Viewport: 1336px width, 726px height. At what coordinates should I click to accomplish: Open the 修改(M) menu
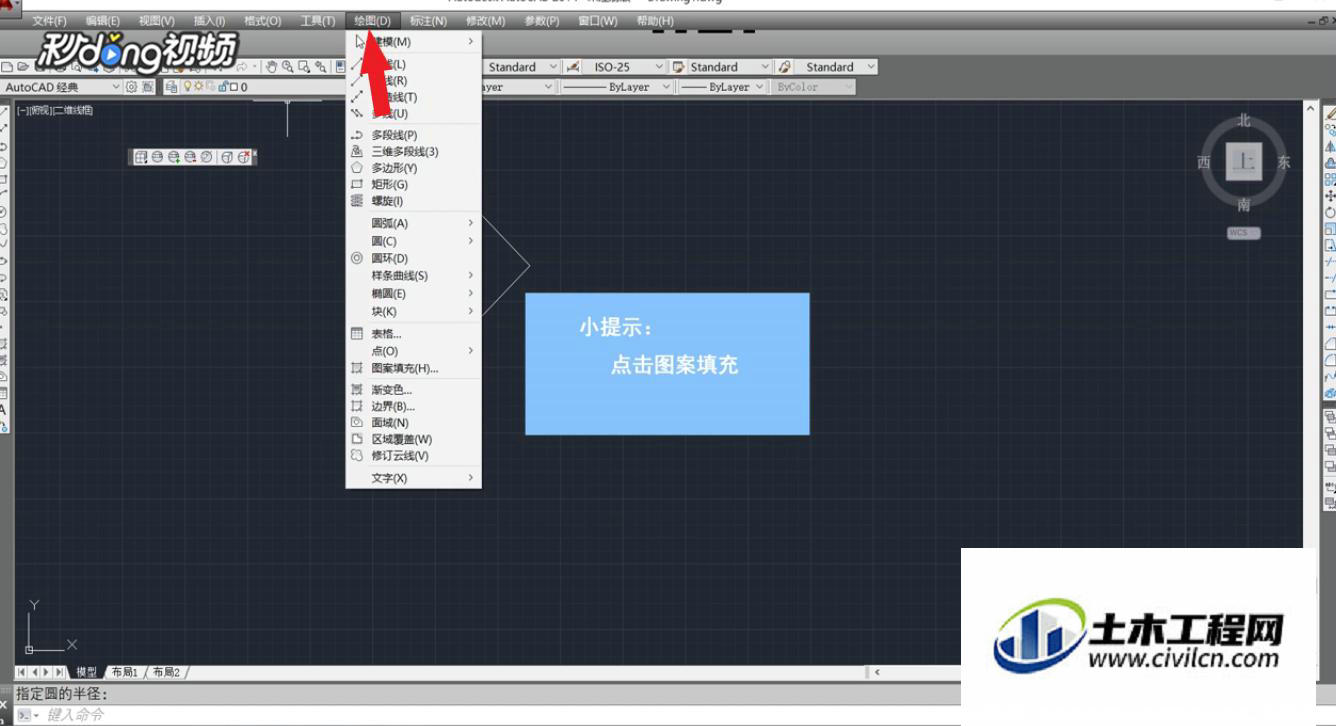click(x=485, y=21)
